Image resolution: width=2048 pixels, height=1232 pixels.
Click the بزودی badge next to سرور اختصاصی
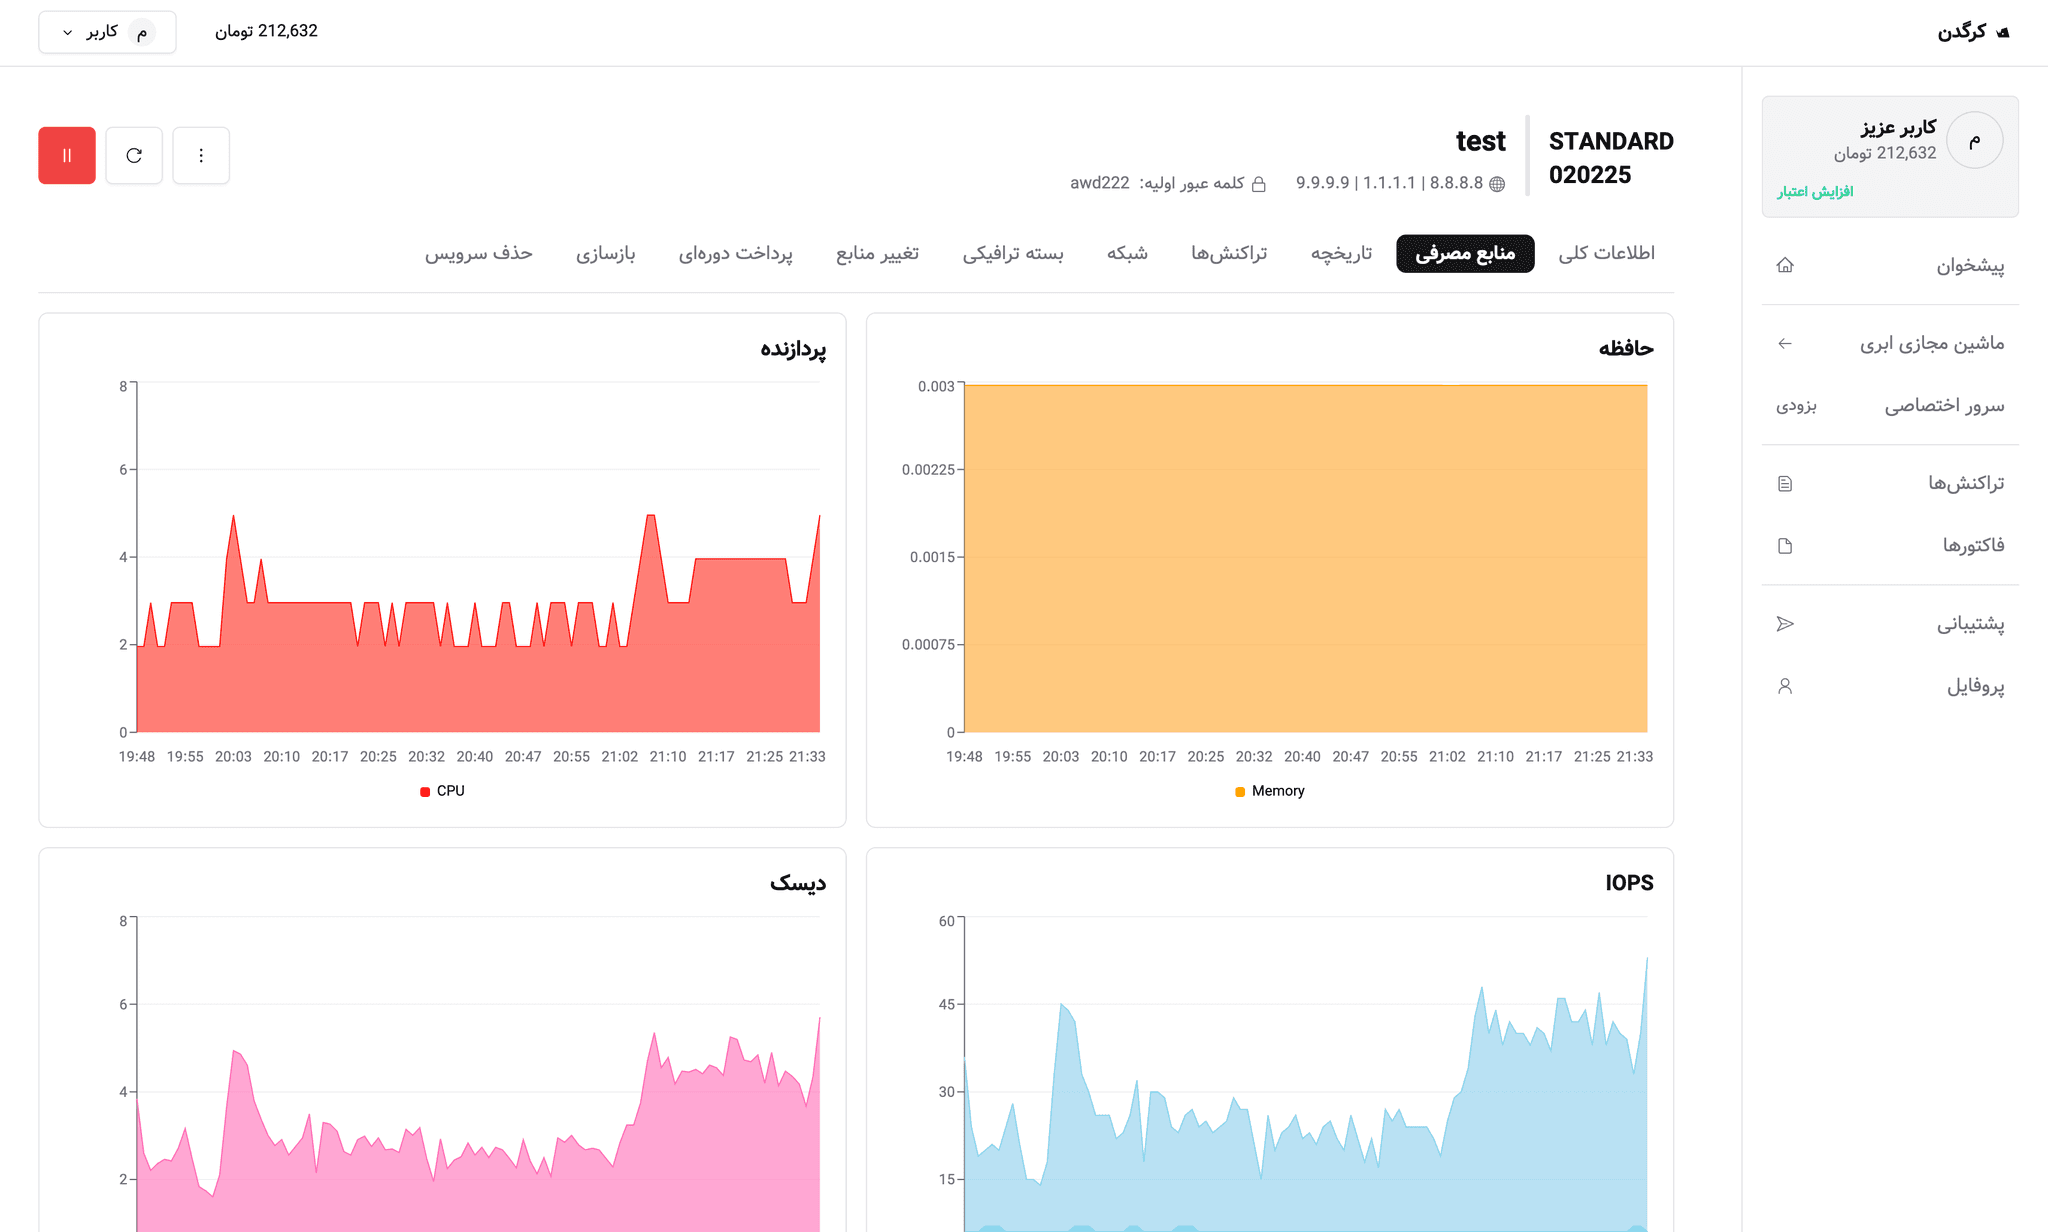1796,406
